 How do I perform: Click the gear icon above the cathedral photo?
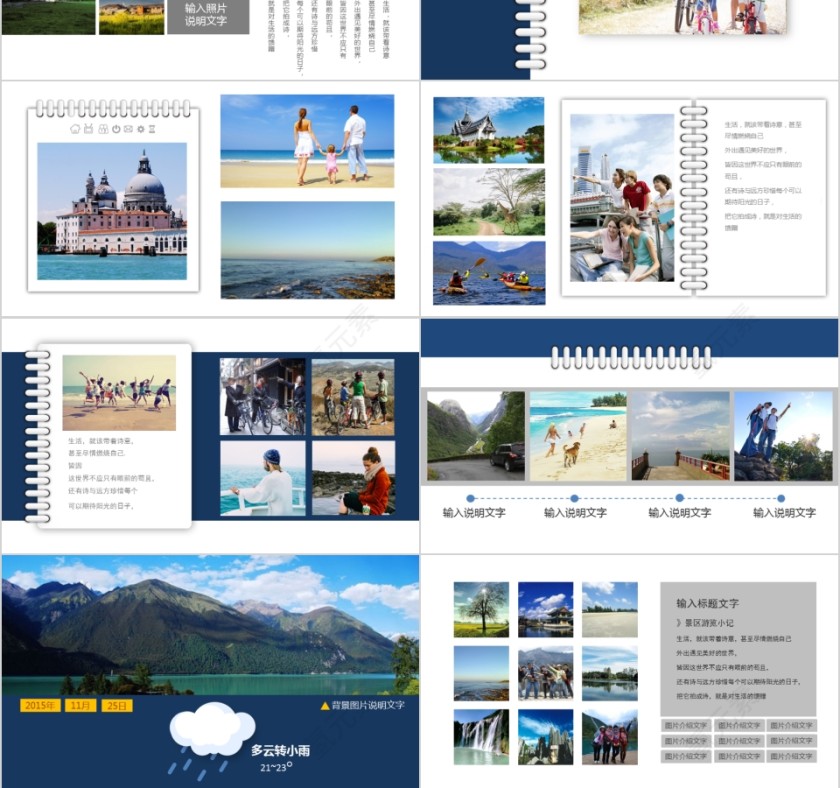[x=141, y=129]
